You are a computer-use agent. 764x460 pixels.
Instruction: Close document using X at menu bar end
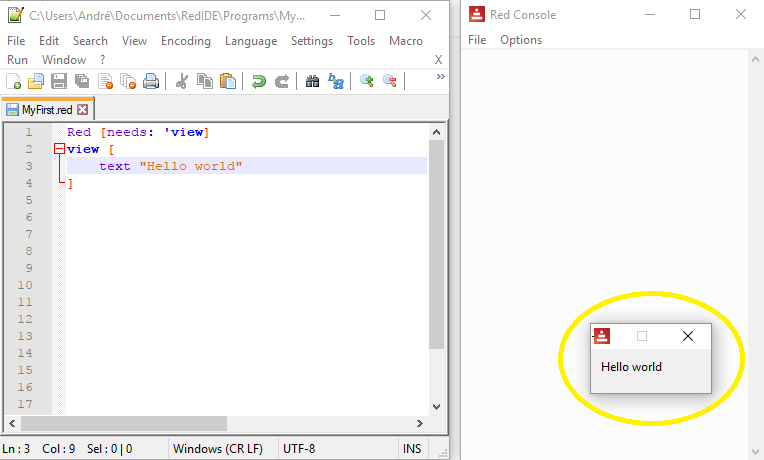[438, 60]
